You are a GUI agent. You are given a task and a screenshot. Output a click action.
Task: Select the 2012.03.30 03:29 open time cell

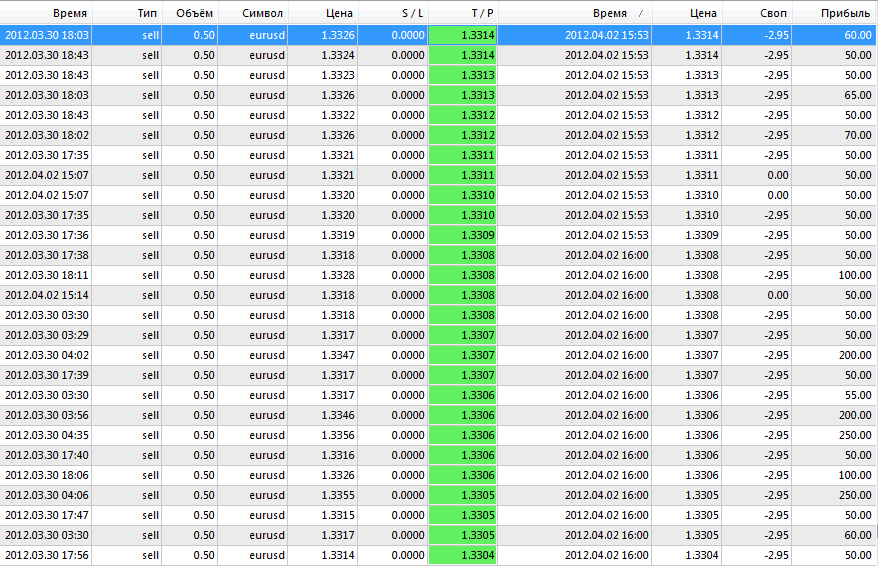click(x=46, y=335)
